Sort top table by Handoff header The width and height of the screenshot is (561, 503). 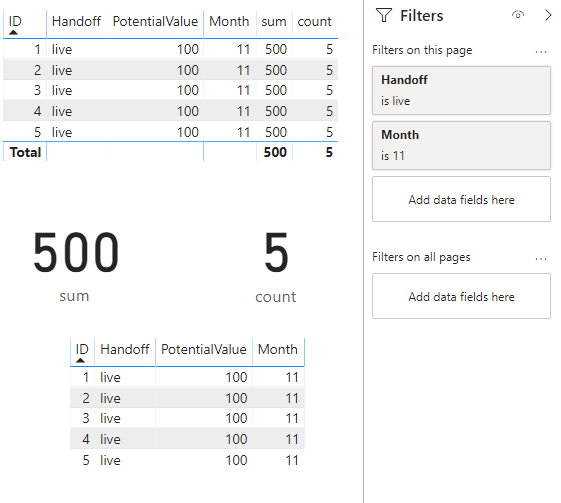coord(76,21)
